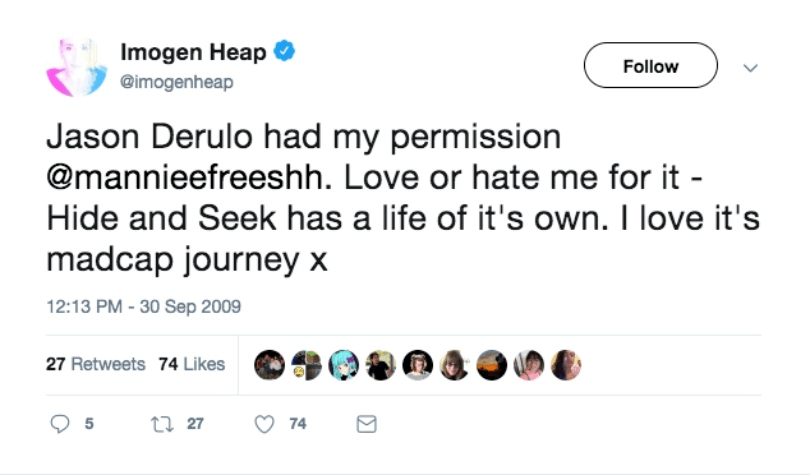The image size is (810, 475).
Task: View the 27 Retweets list
Action: point(95,364)
